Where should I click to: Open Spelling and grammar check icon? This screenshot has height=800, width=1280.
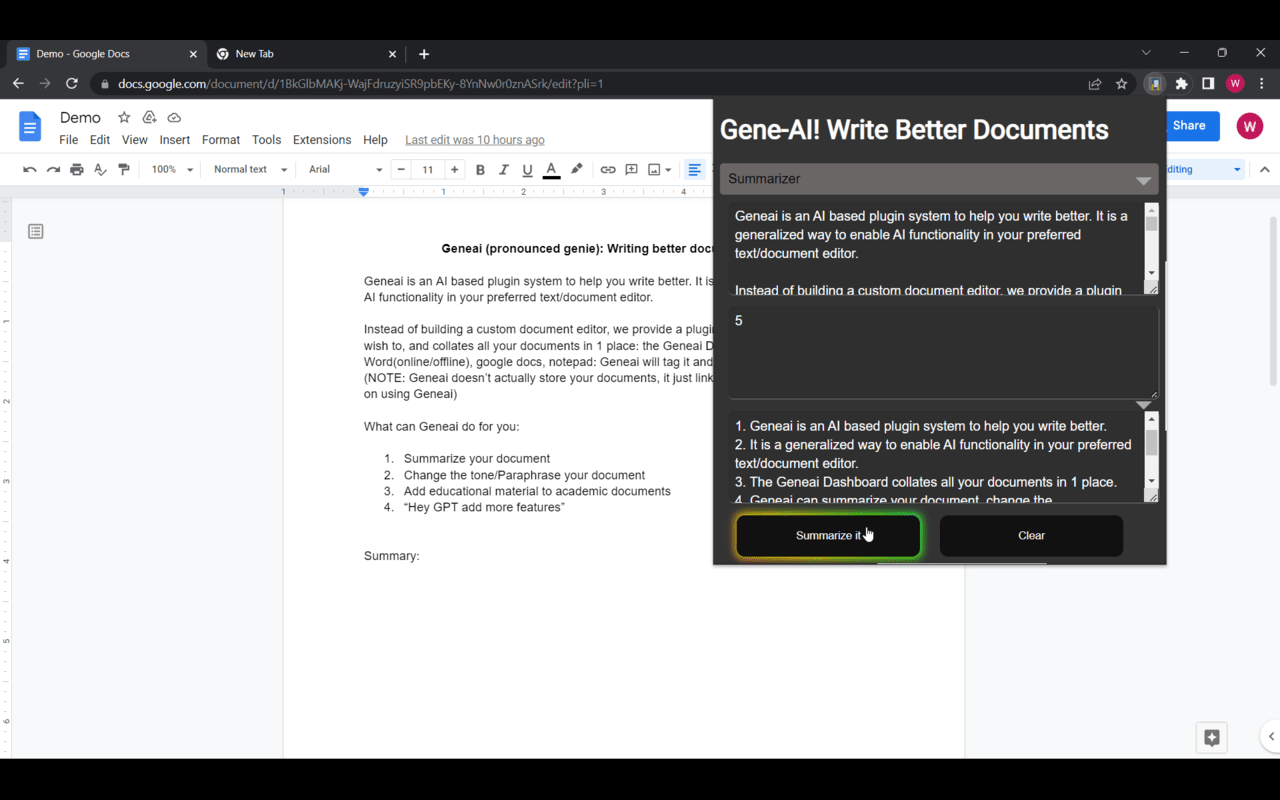[x=99, y=169]
